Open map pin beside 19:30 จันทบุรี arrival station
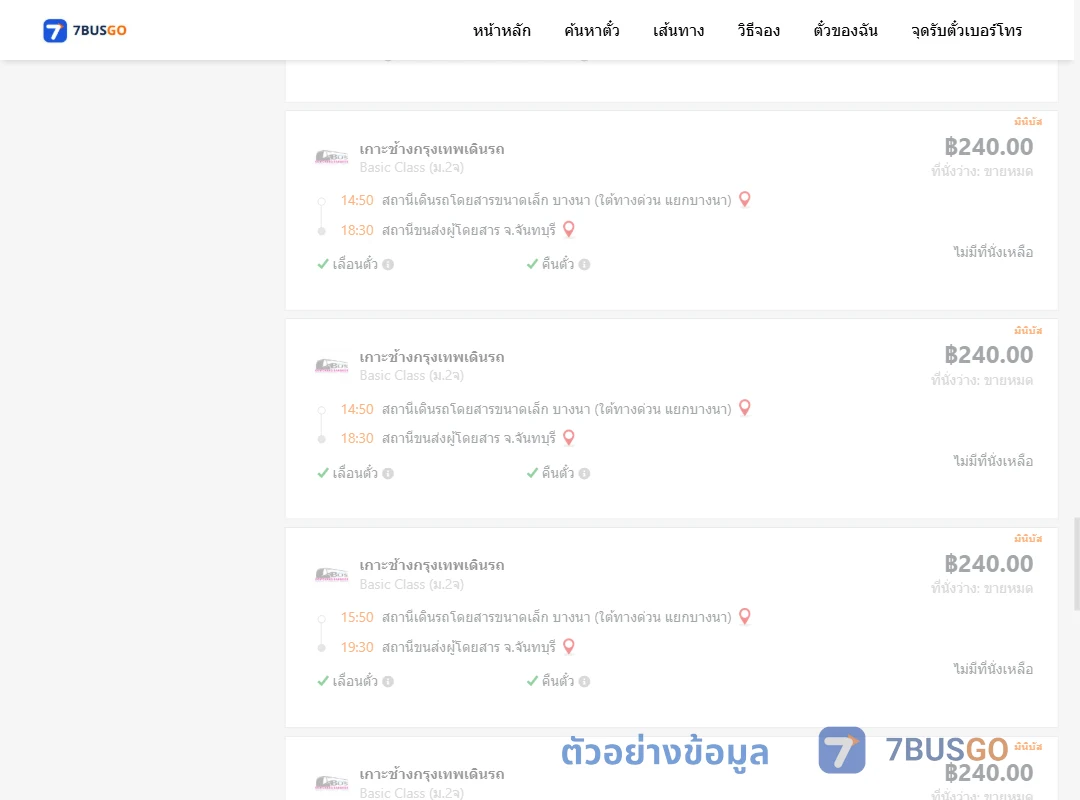This screenshot has height=800, width=1080. tap(569, 646)
